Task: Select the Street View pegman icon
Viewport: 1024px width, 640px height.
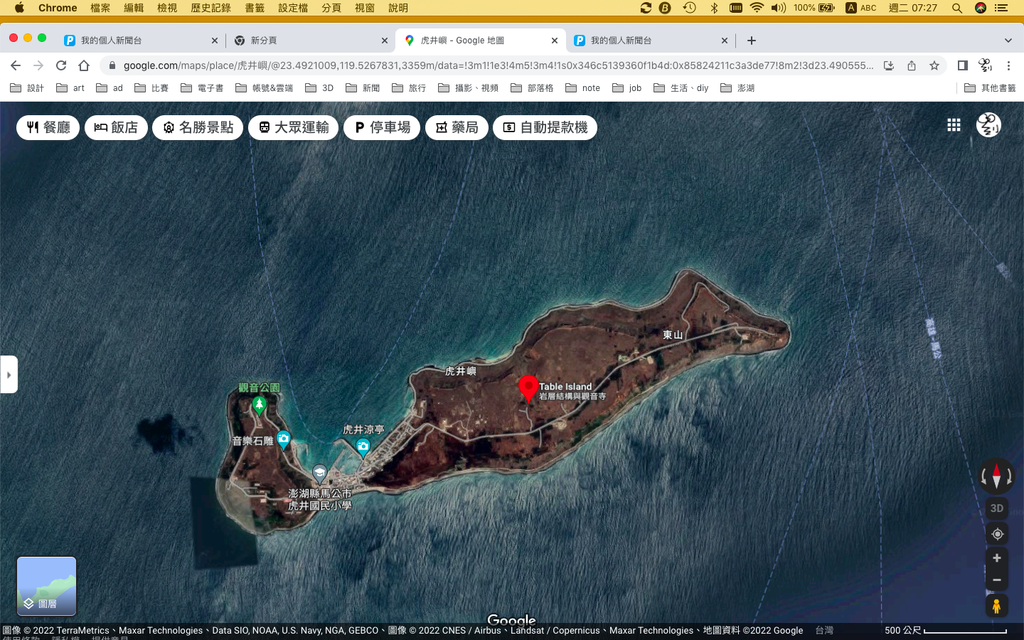Action: (996, 606)
